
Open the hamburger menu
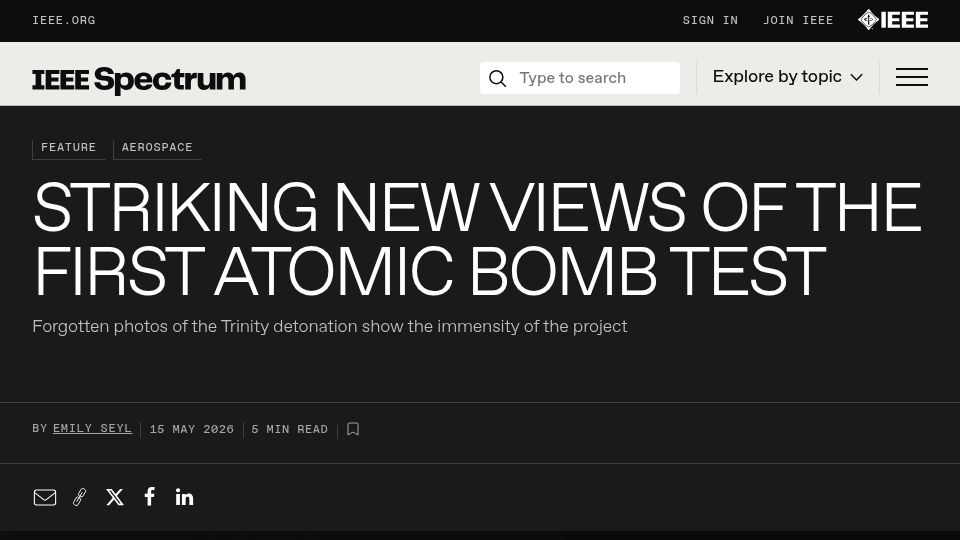point(912,77)
